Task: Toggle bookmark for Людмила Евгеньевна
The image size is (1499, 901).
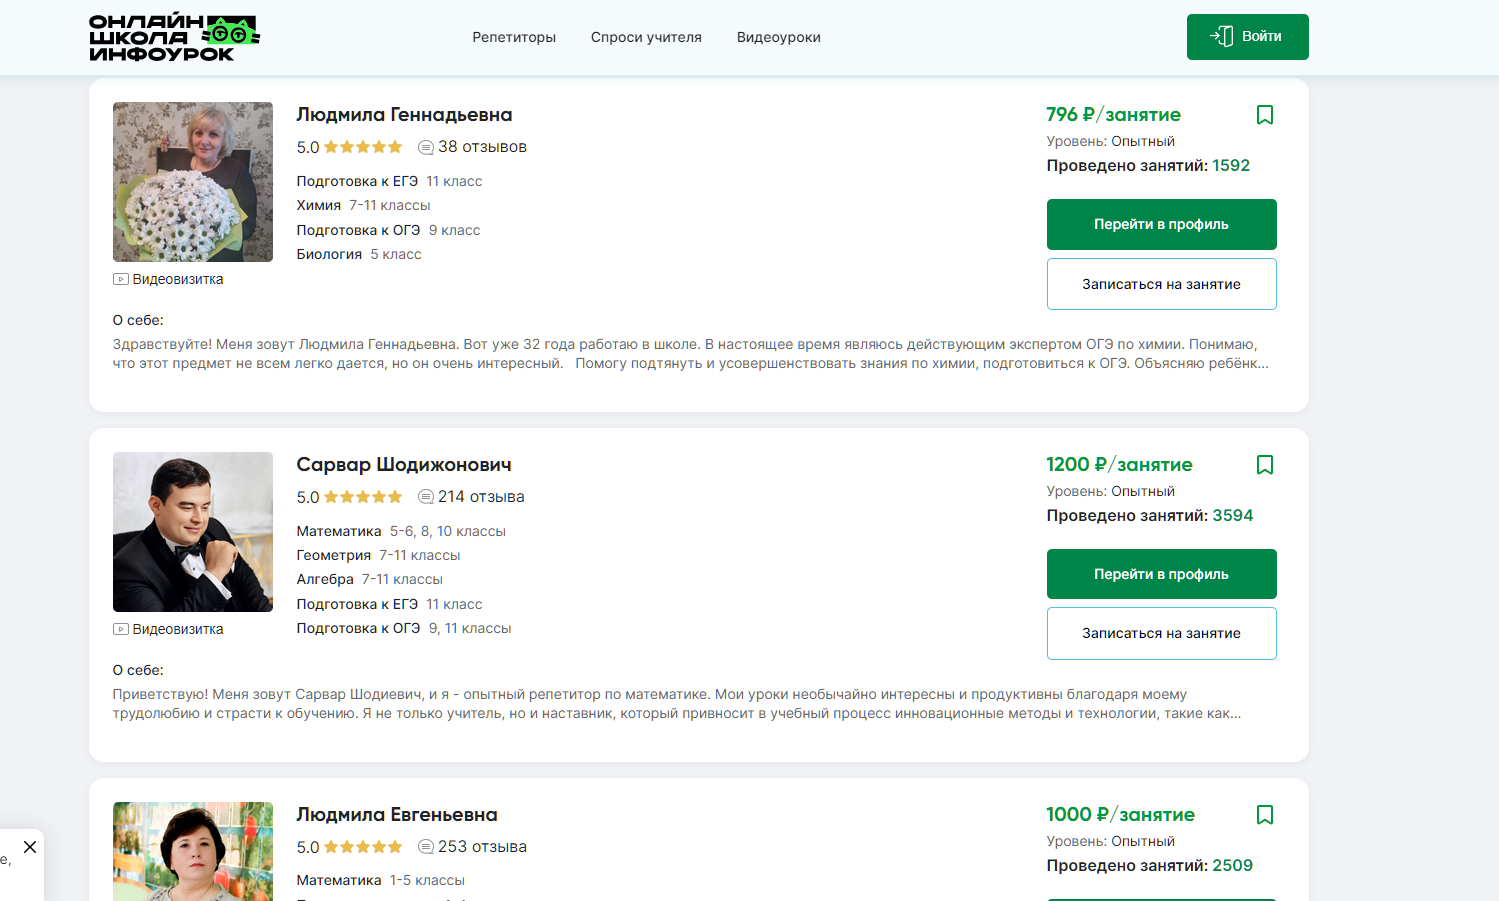Action: (1264, 815)
